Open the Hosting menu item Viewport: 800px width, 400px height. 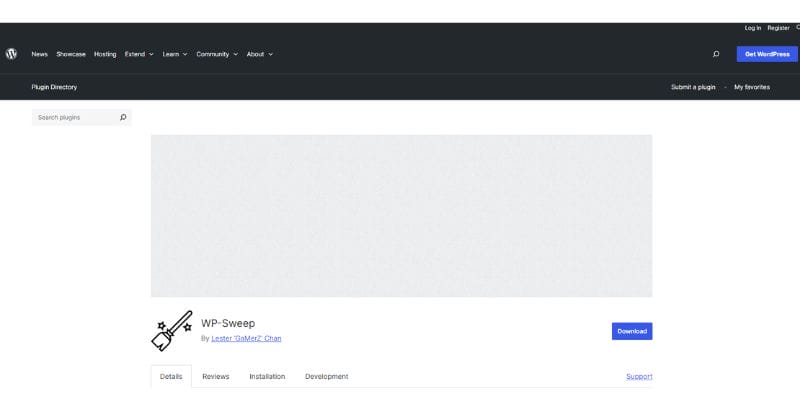(x=105, y=54)
